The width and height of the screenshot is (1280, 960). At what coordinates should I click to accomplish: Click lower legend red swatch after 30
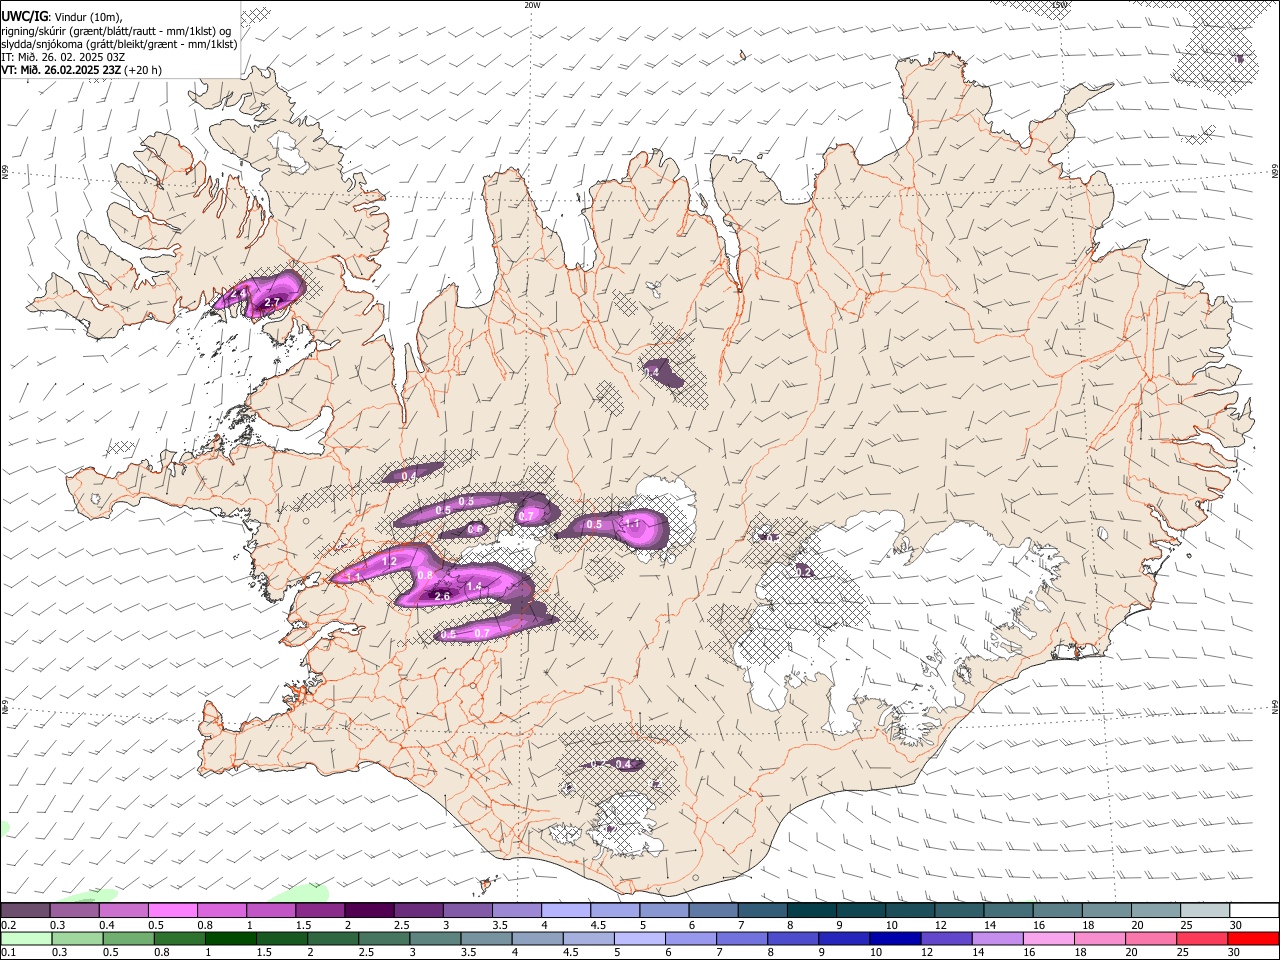[x=1252, y=938]
